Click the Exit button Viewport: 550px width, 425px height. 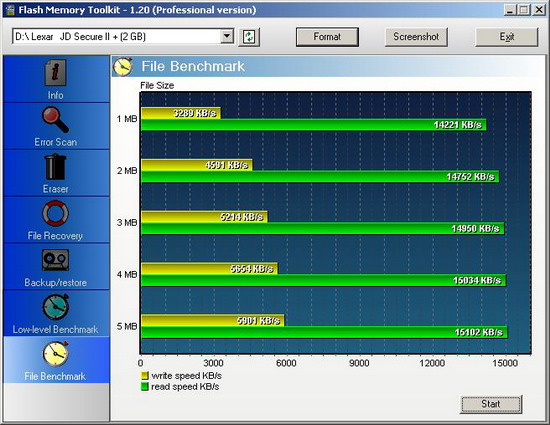pos(507,37)
